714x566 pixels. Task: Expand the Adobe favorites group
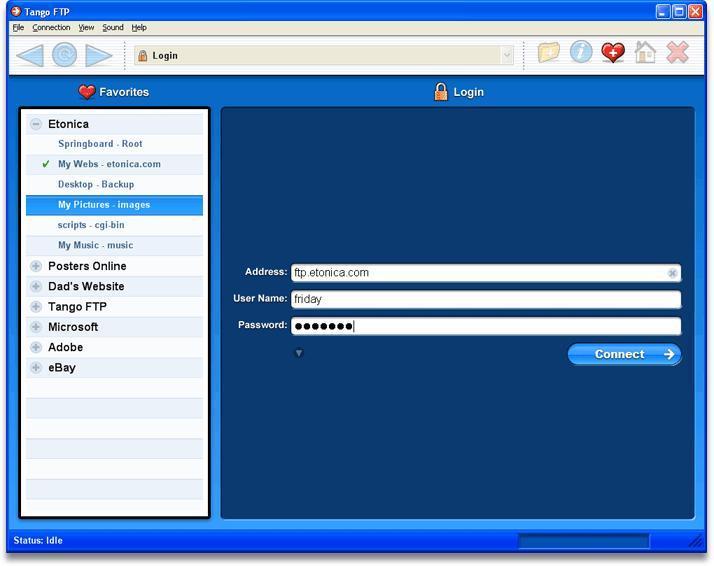tap(36, 347)
